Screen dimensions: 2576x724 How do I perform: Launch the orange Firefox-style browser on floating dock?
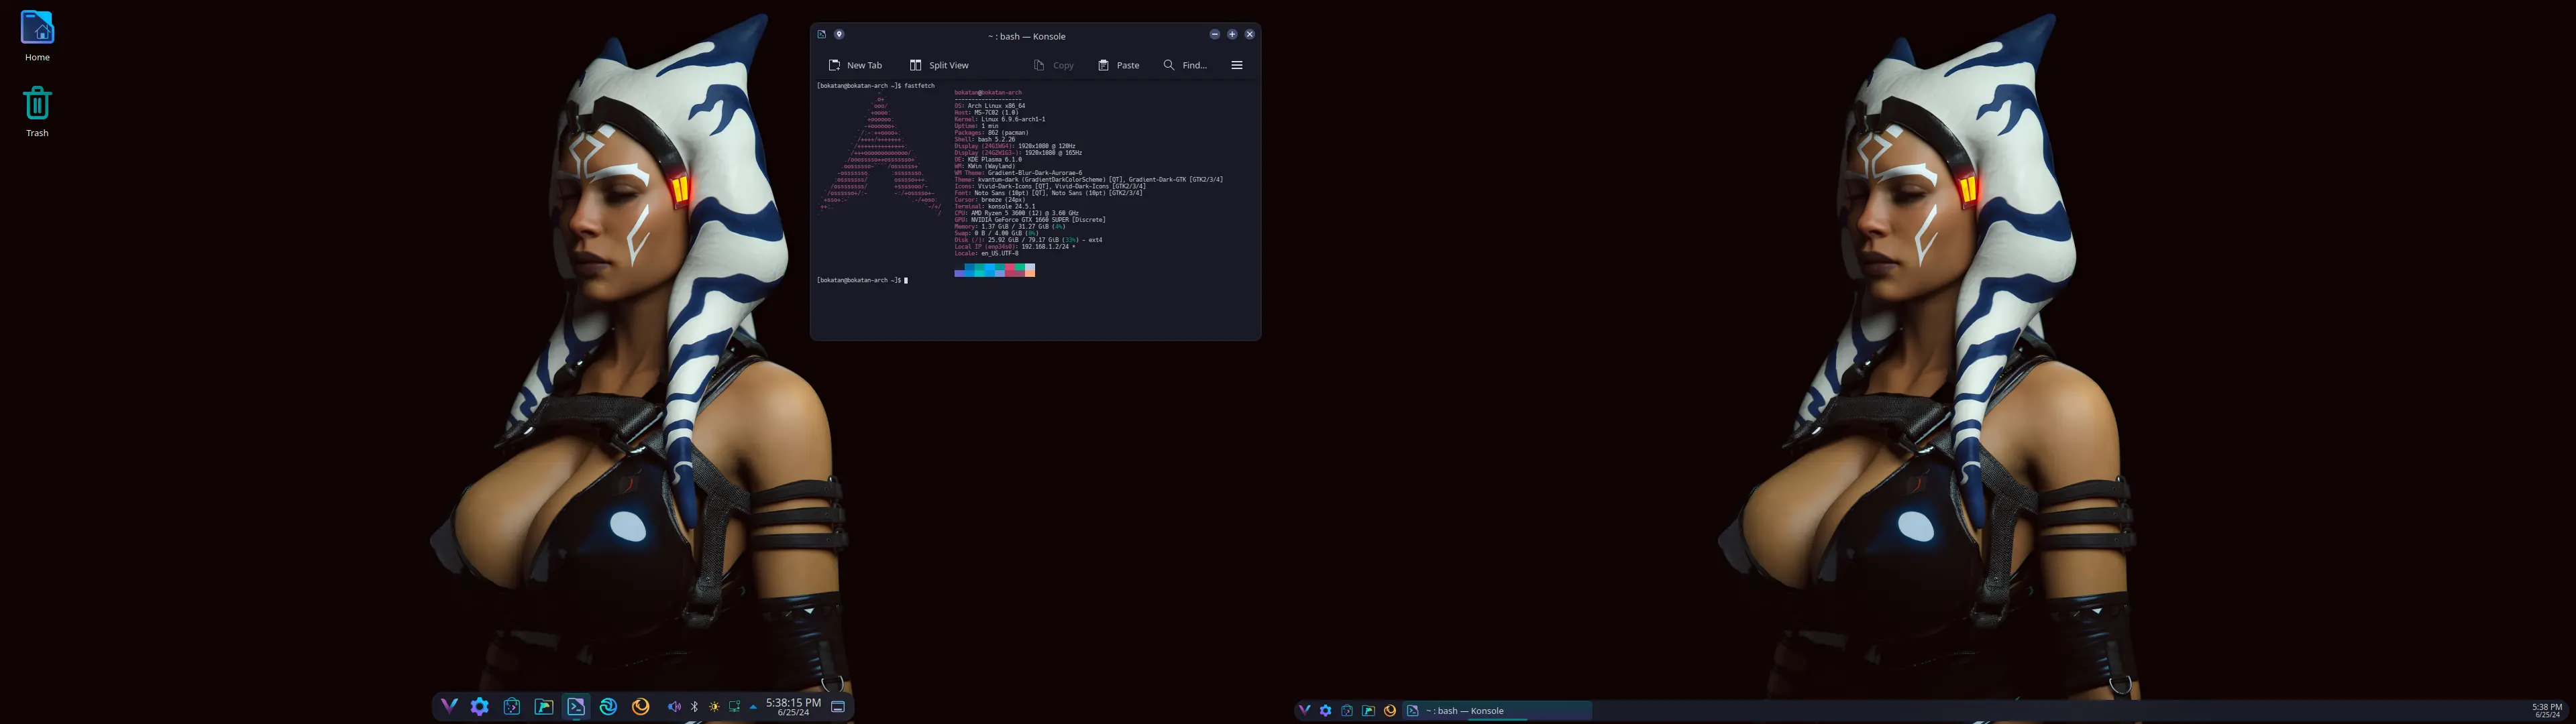pos(641,706)
